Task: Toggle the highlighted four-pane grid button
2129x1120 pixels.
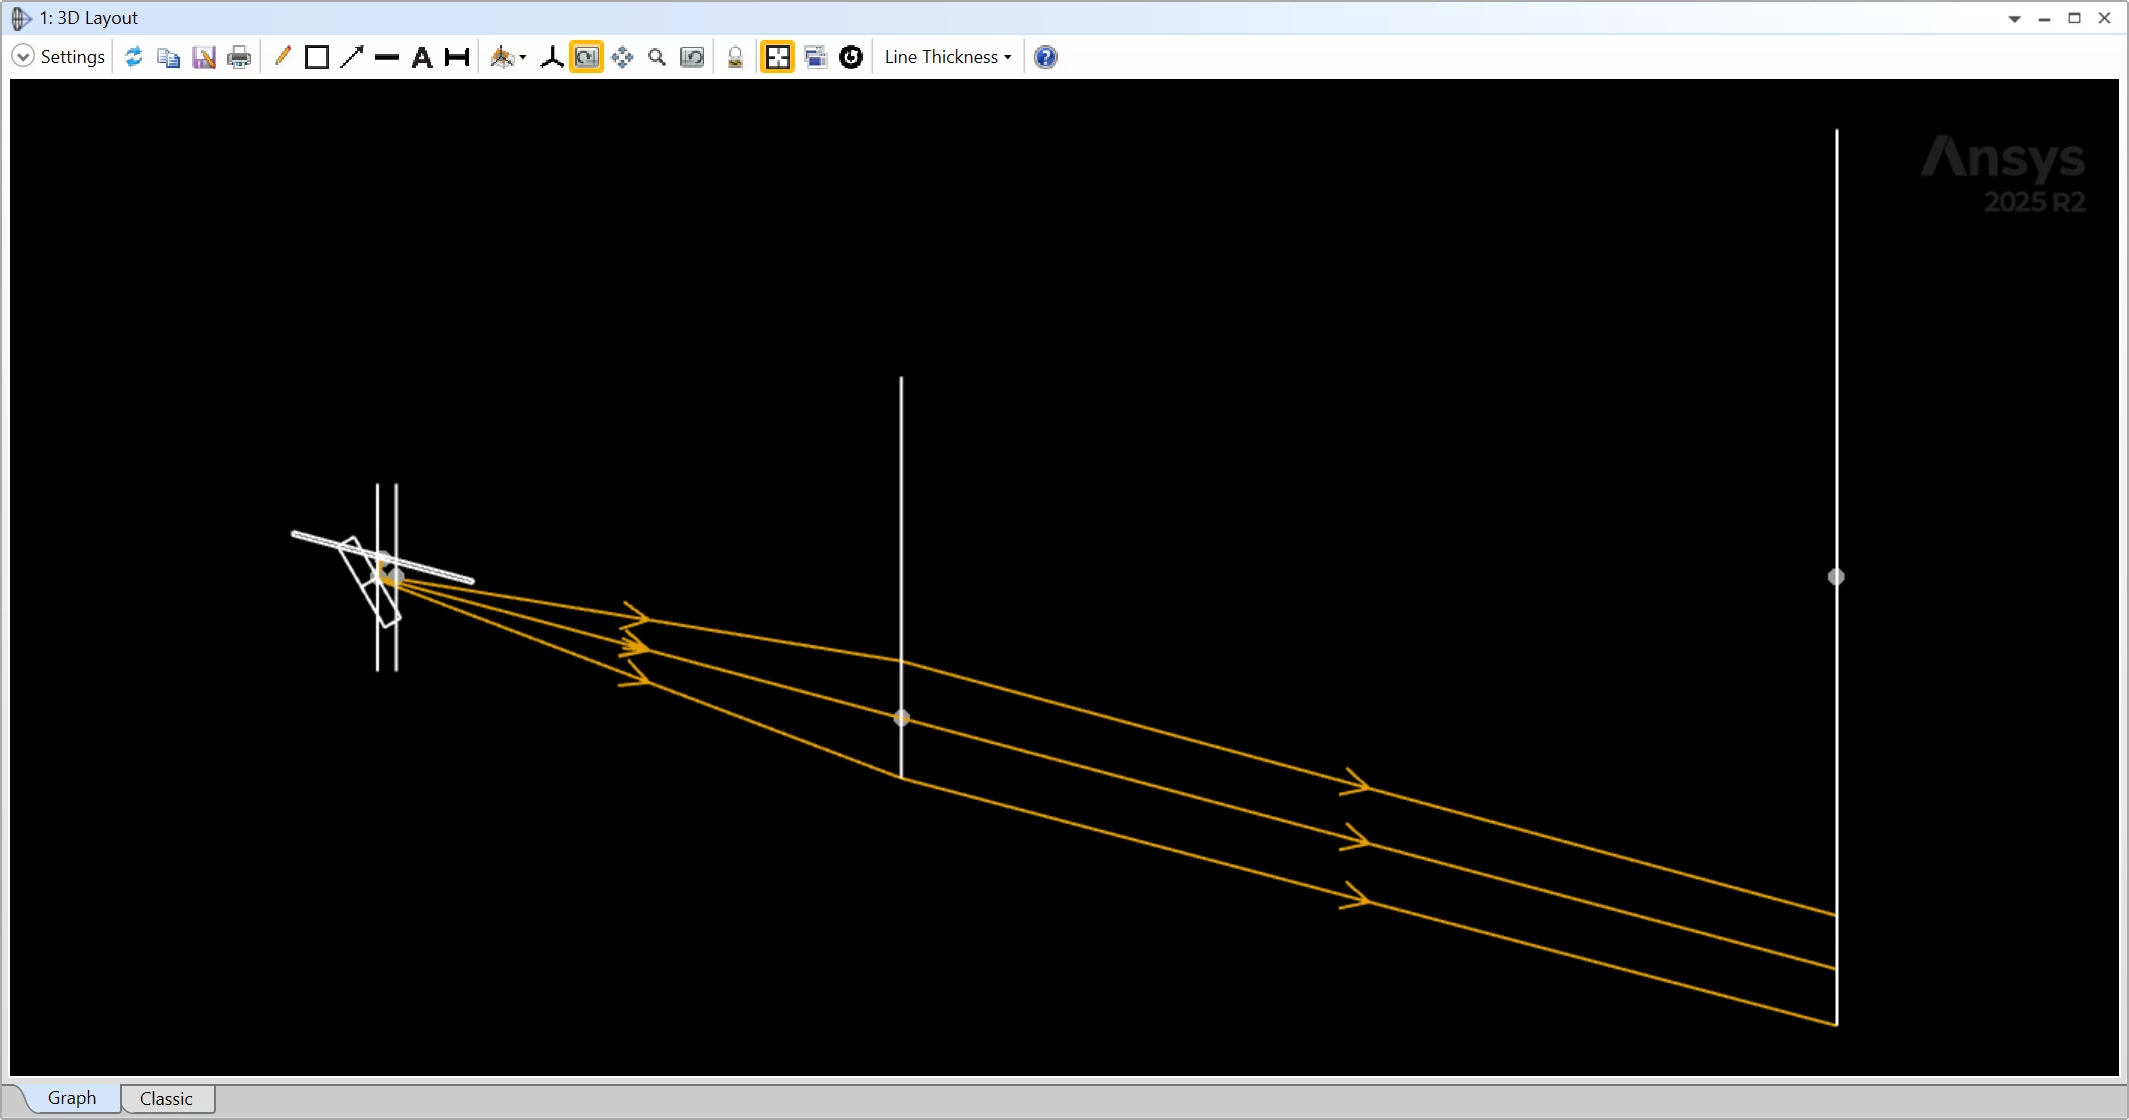Action: point(777,57)
